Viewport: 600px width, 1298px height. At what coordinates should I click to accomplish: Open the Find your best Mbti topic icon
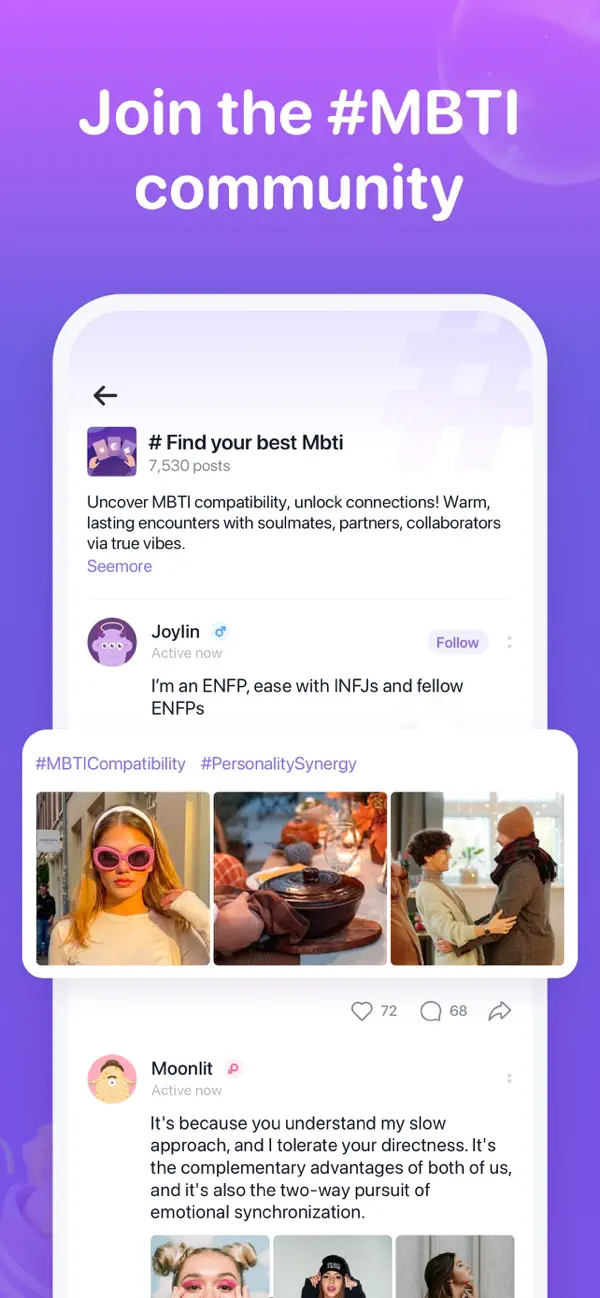[112, 452]
